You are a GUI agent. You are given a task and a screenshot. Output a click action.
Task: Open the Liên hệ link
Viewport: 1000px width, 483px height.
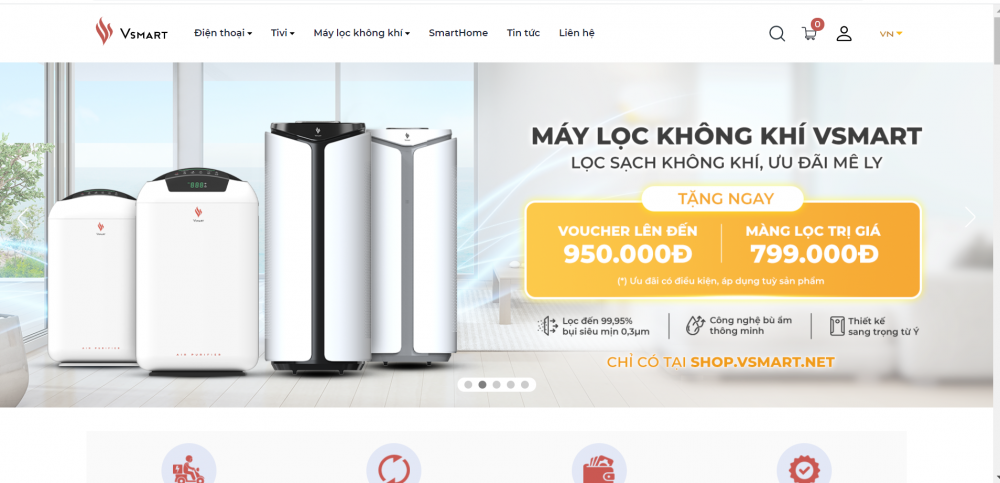[x=577, y=33]
